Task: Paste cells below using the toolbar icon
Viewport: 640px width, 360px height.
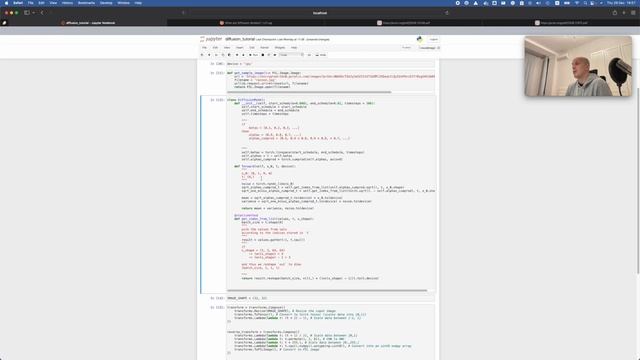Action: tap(229, 55)
